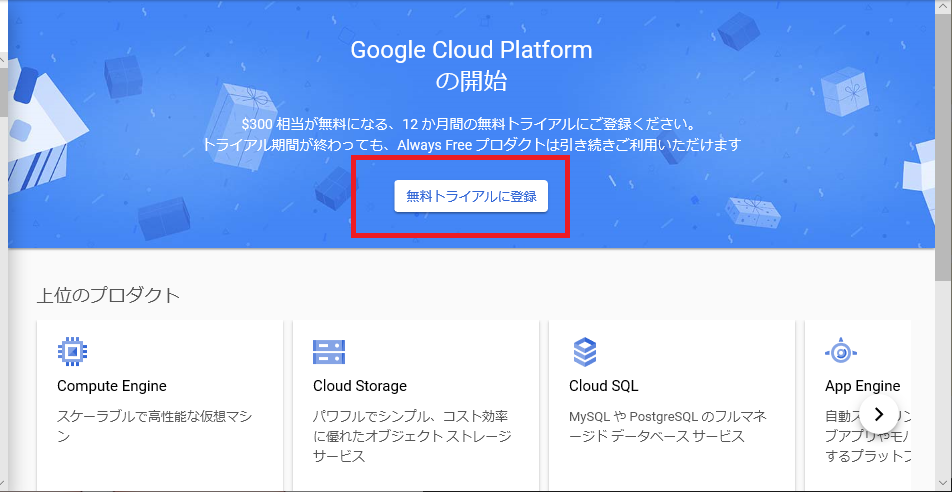
Task: Select the Compute Engine card title
Action: click(x=112, y=386)
